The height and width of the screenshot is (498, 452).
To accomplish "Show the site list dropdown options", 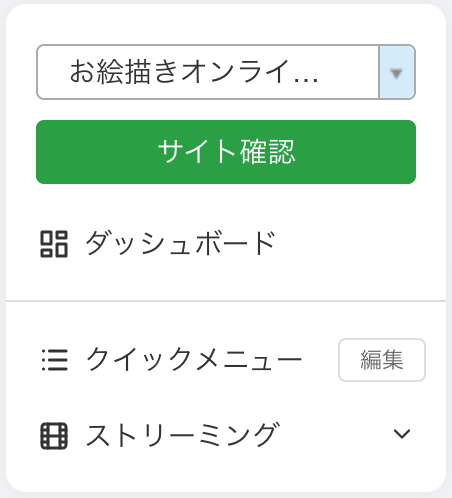I will click(397, 72).
